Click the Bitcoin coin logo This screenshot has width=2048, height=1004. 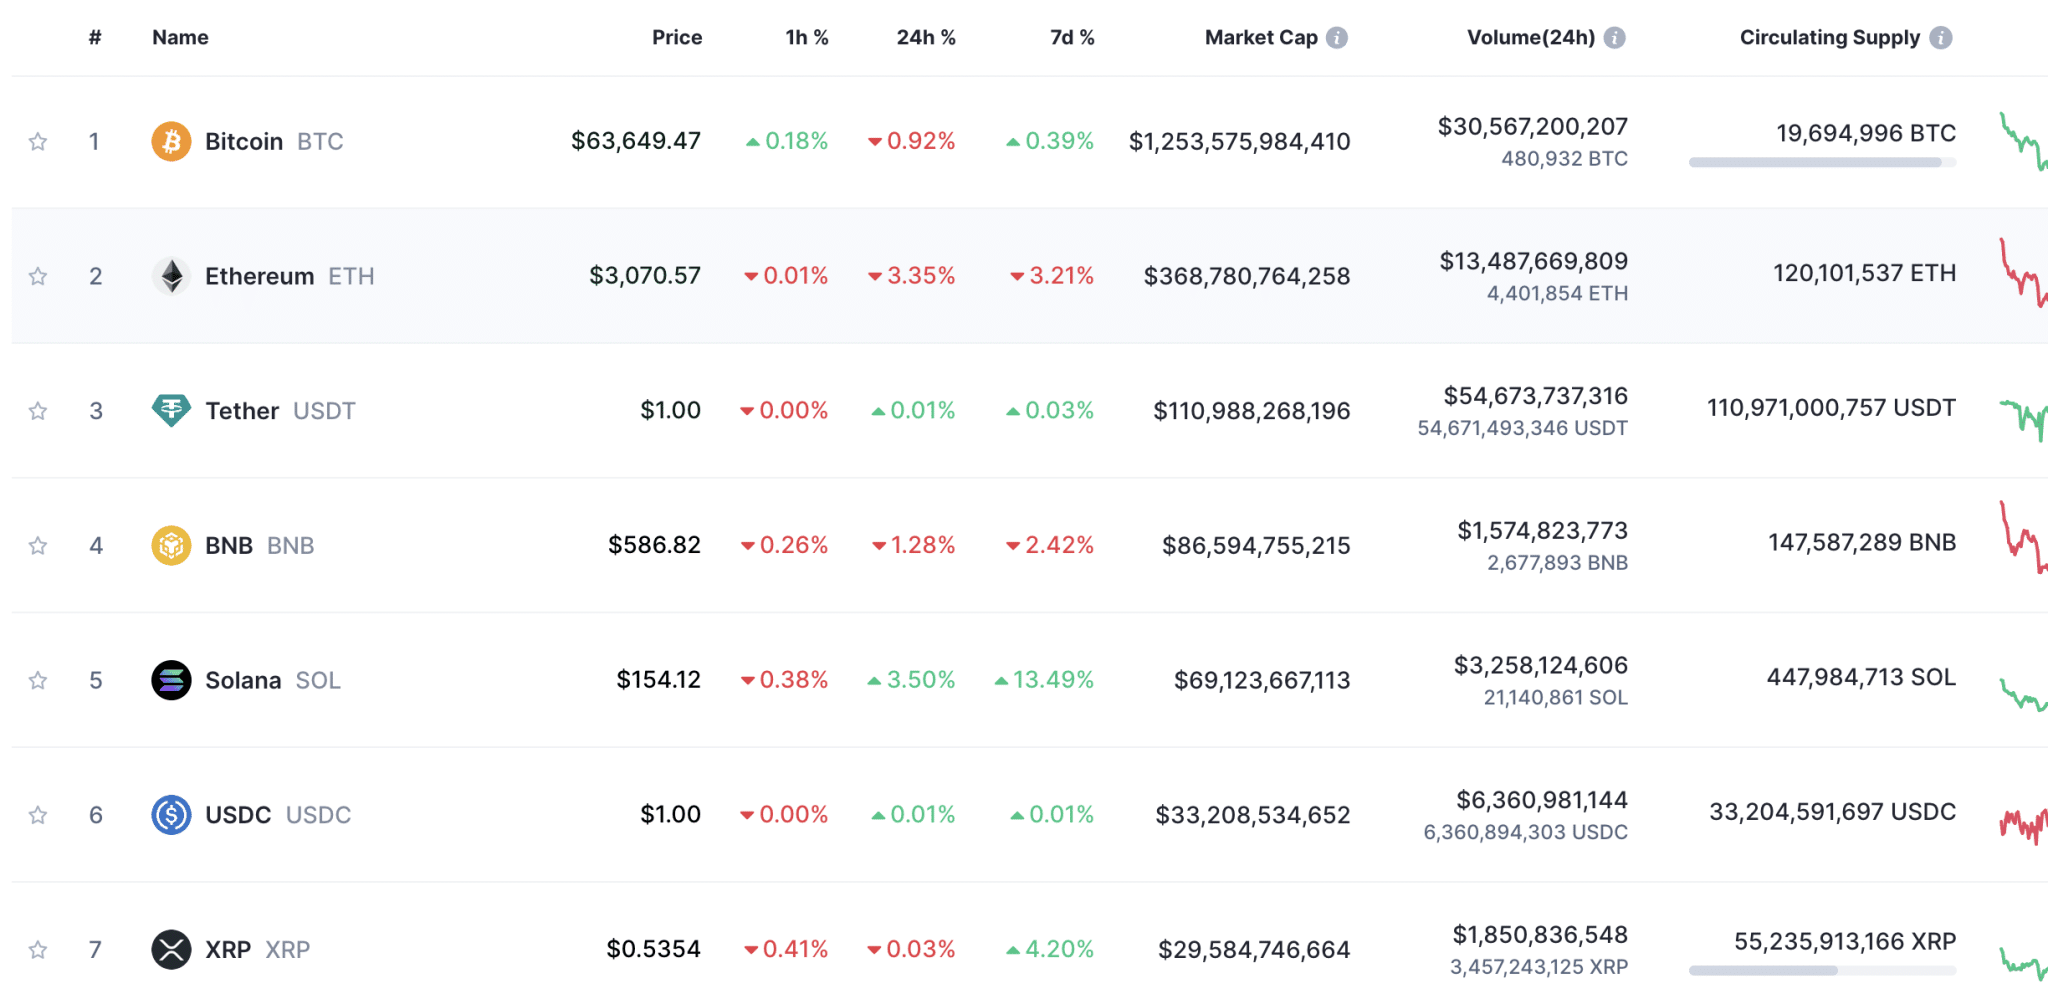pos(171,141)
